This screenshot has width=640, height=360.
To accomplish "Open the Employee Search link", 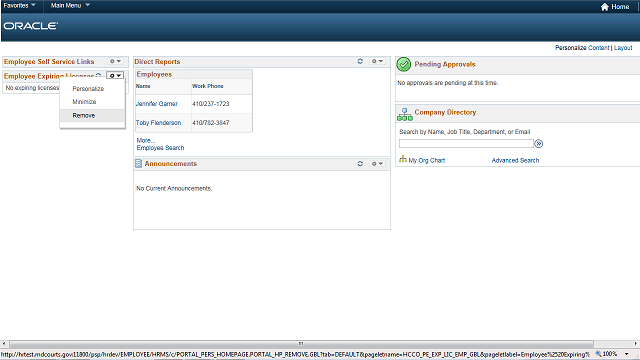I will pos(160,148).
